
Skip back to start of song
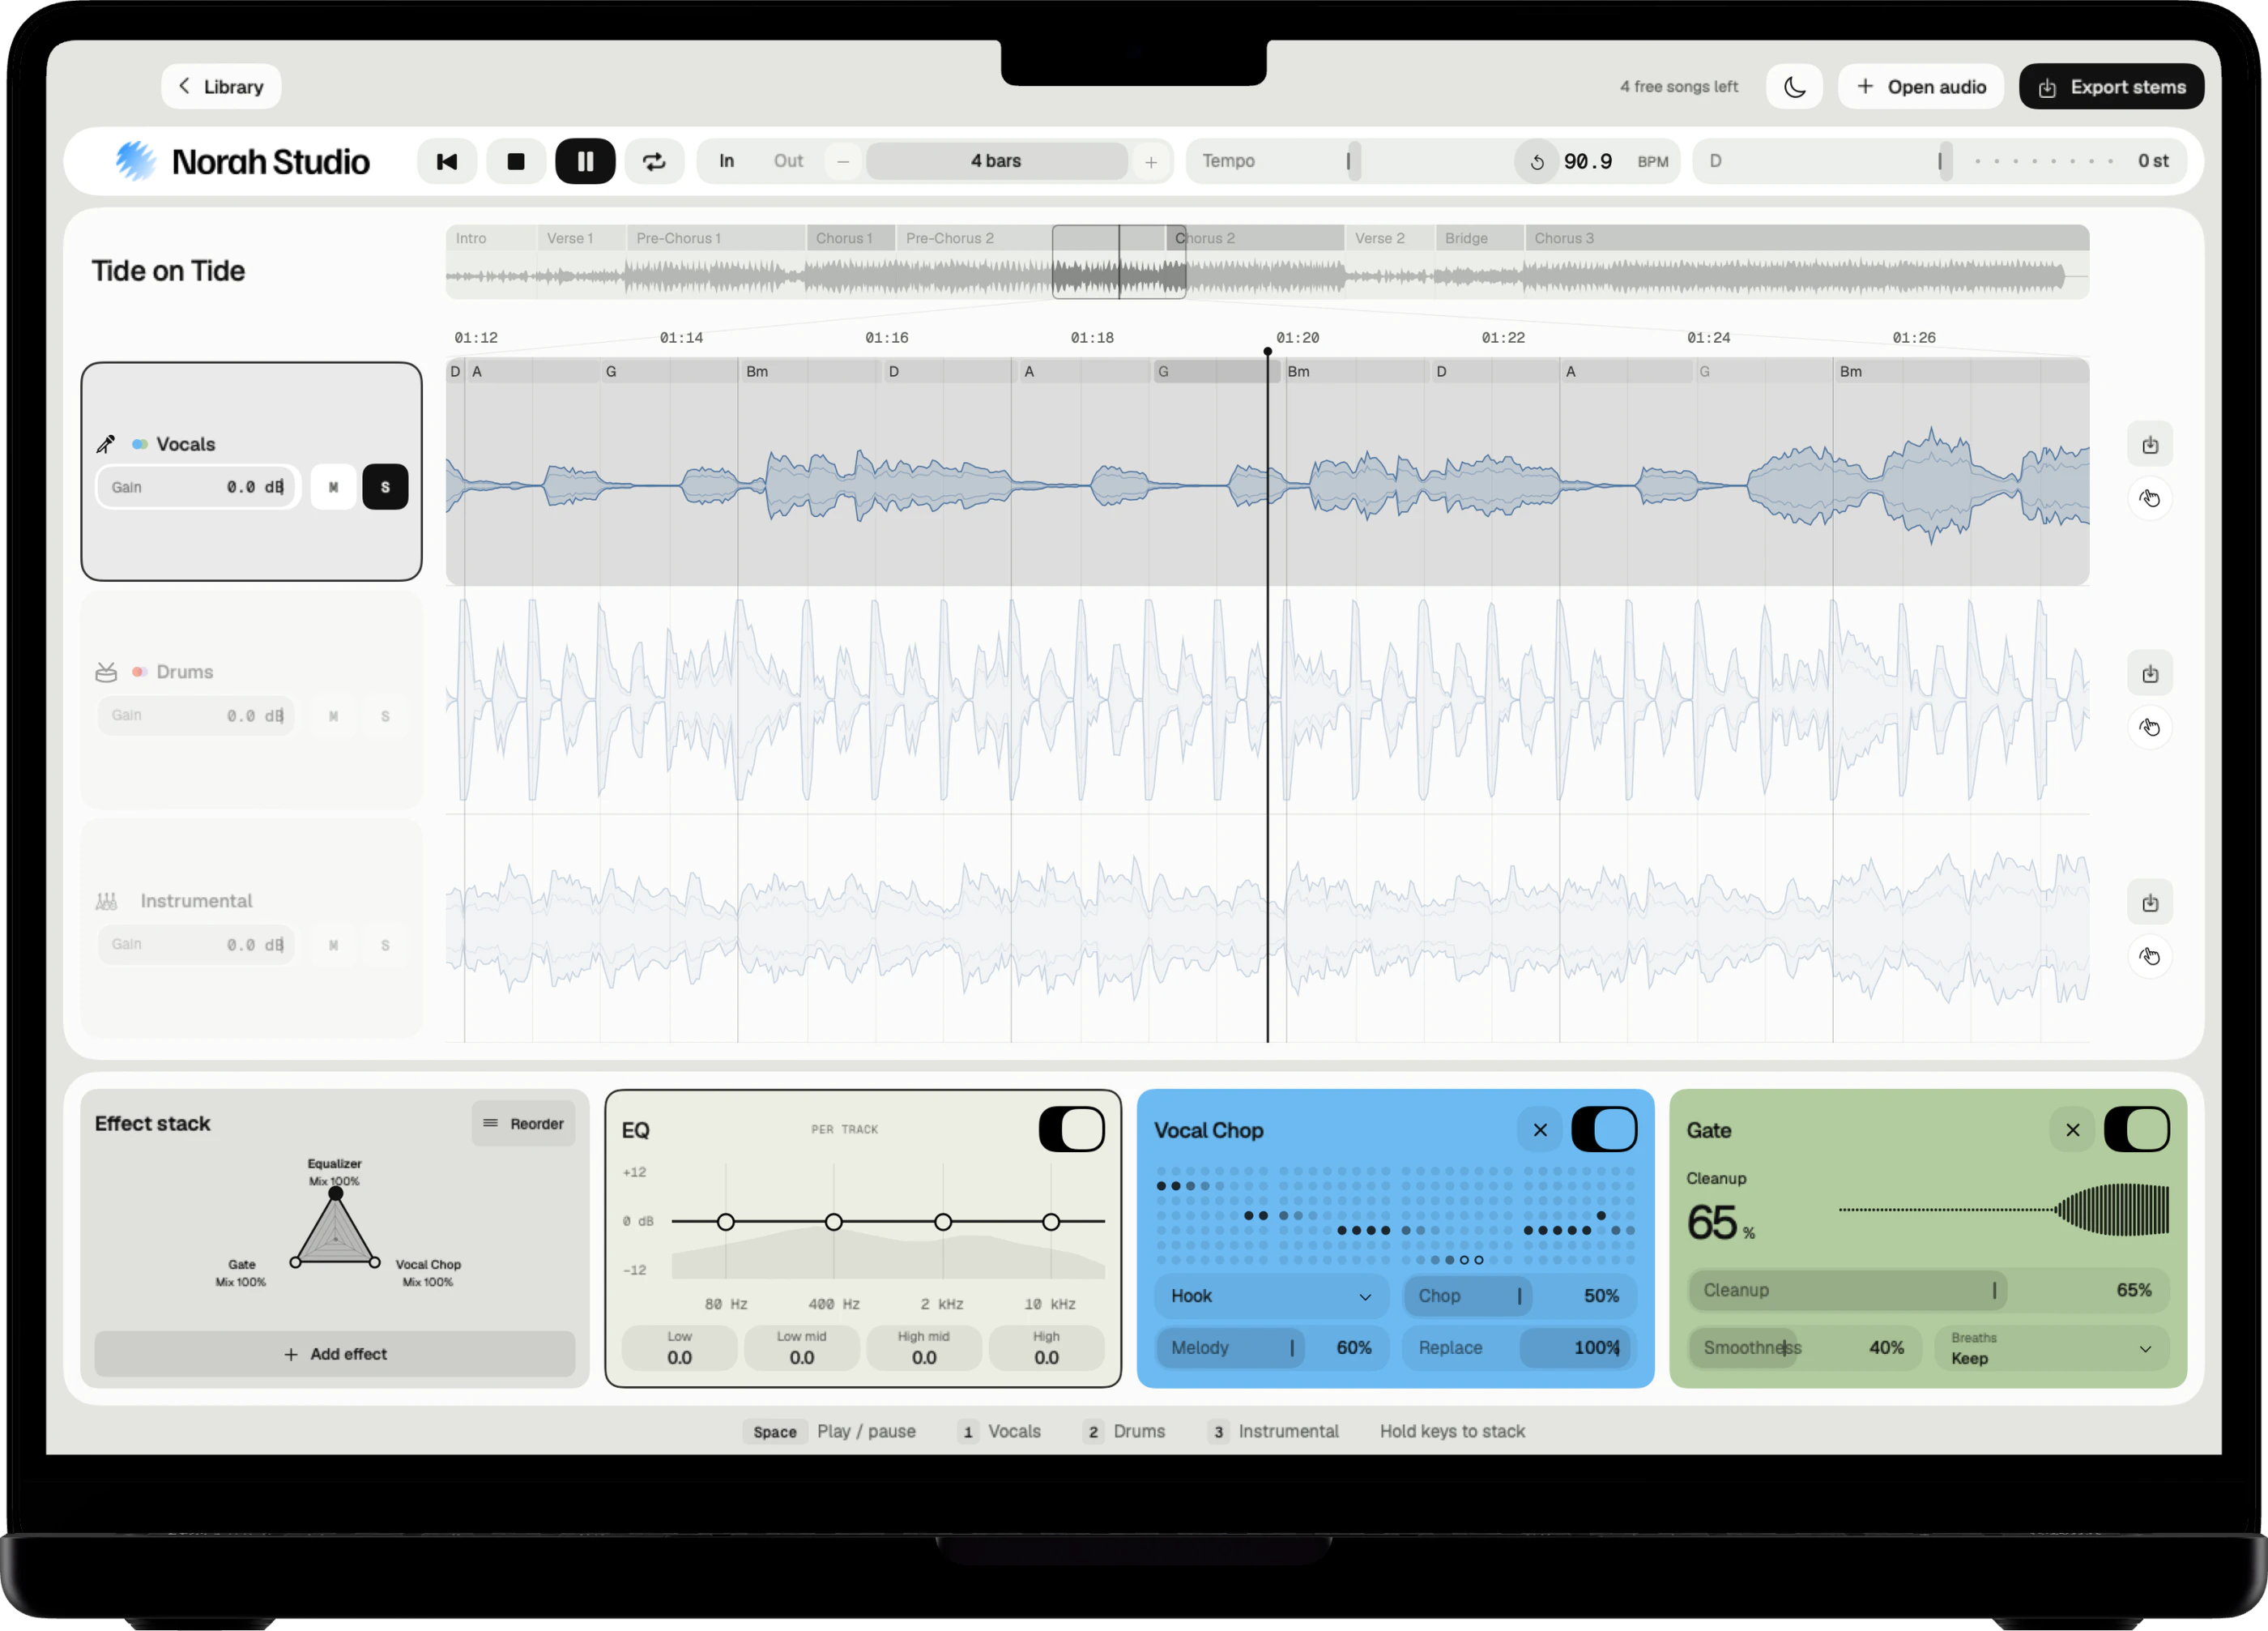tap(446, 161)
